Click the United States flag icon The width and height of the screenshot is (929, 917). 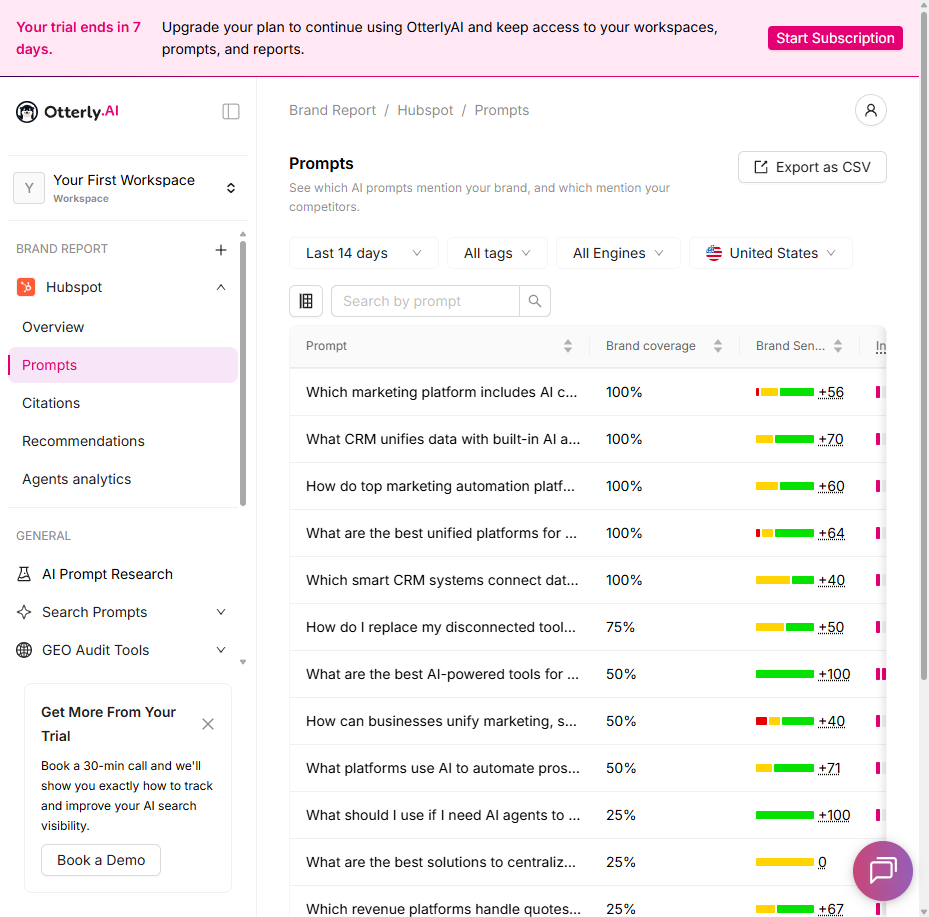point(714,253)
